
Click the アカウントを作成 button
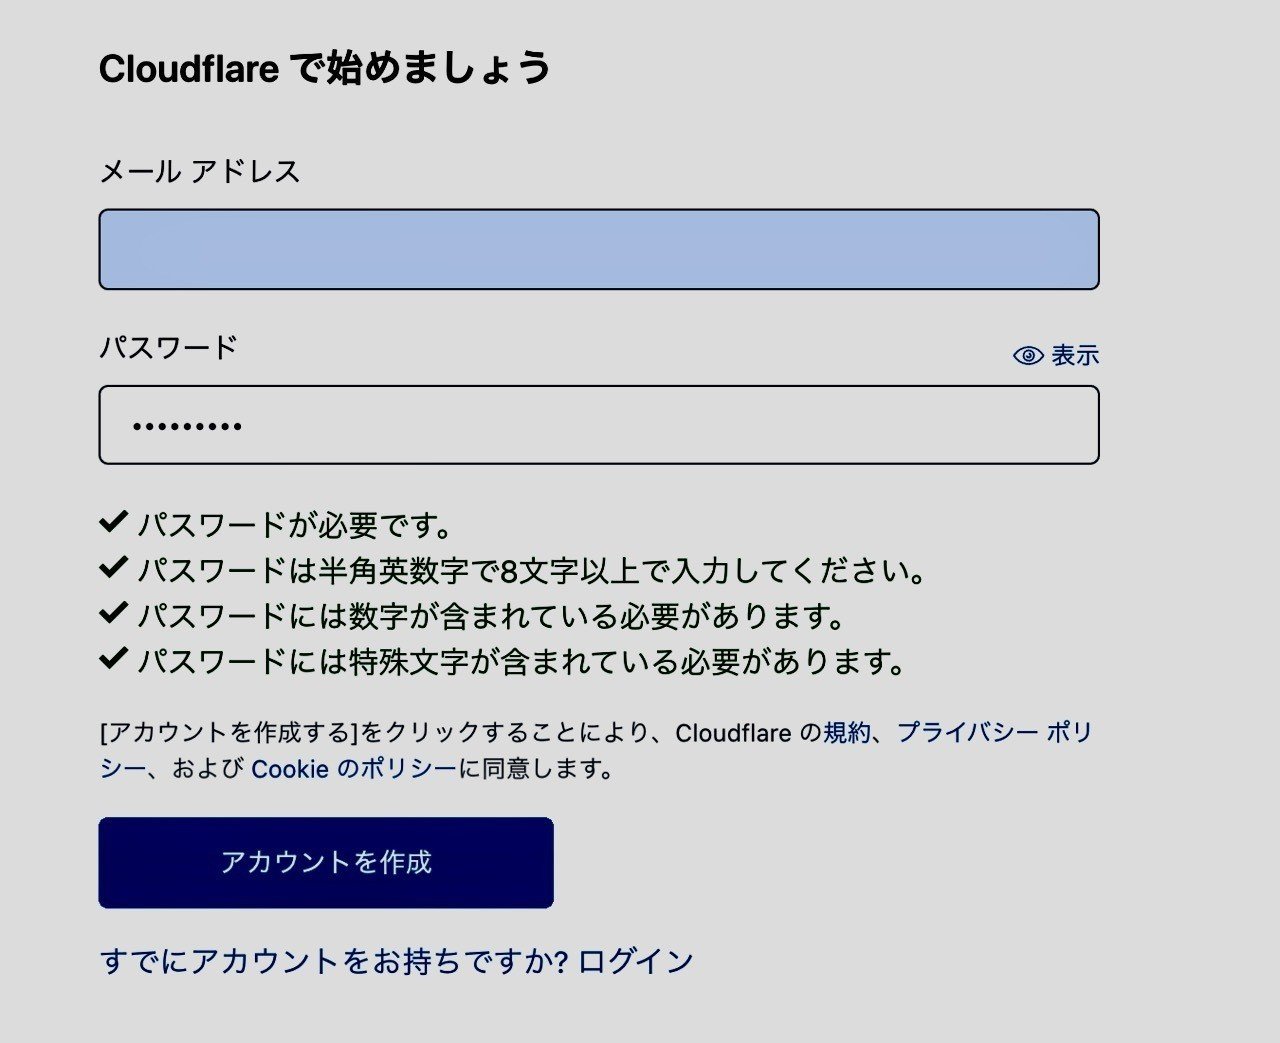point(326,862)
